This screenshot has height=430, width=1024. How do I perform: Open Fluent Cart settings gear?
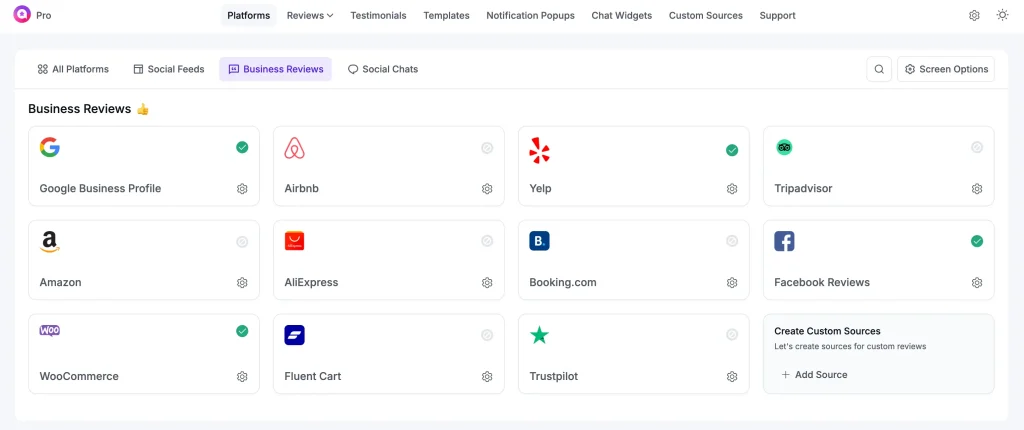[487, 376]
